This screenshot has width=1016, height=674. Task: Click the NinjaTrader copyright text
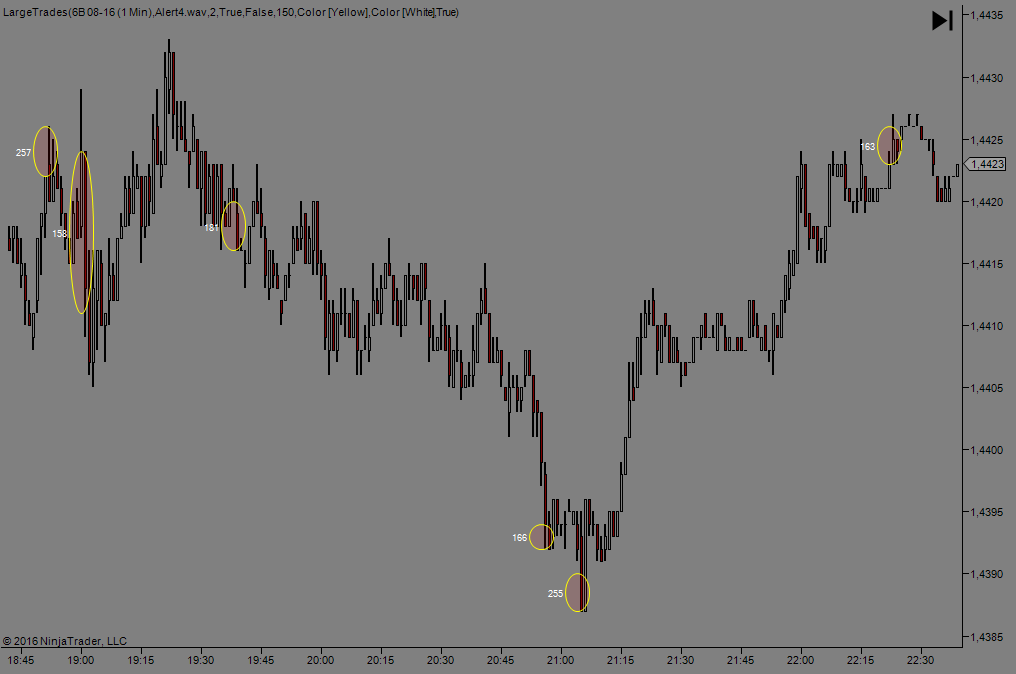click(65, 641)
